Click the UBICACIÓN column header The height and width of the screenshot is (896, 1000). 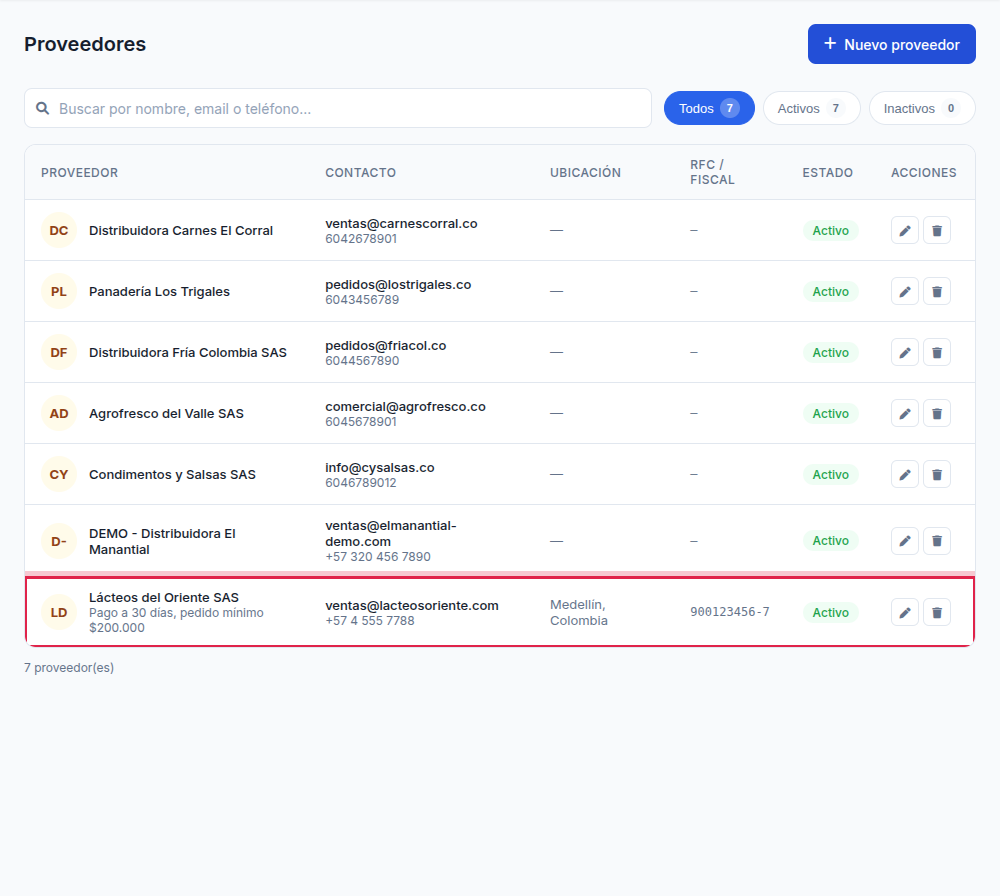(585, 173)
